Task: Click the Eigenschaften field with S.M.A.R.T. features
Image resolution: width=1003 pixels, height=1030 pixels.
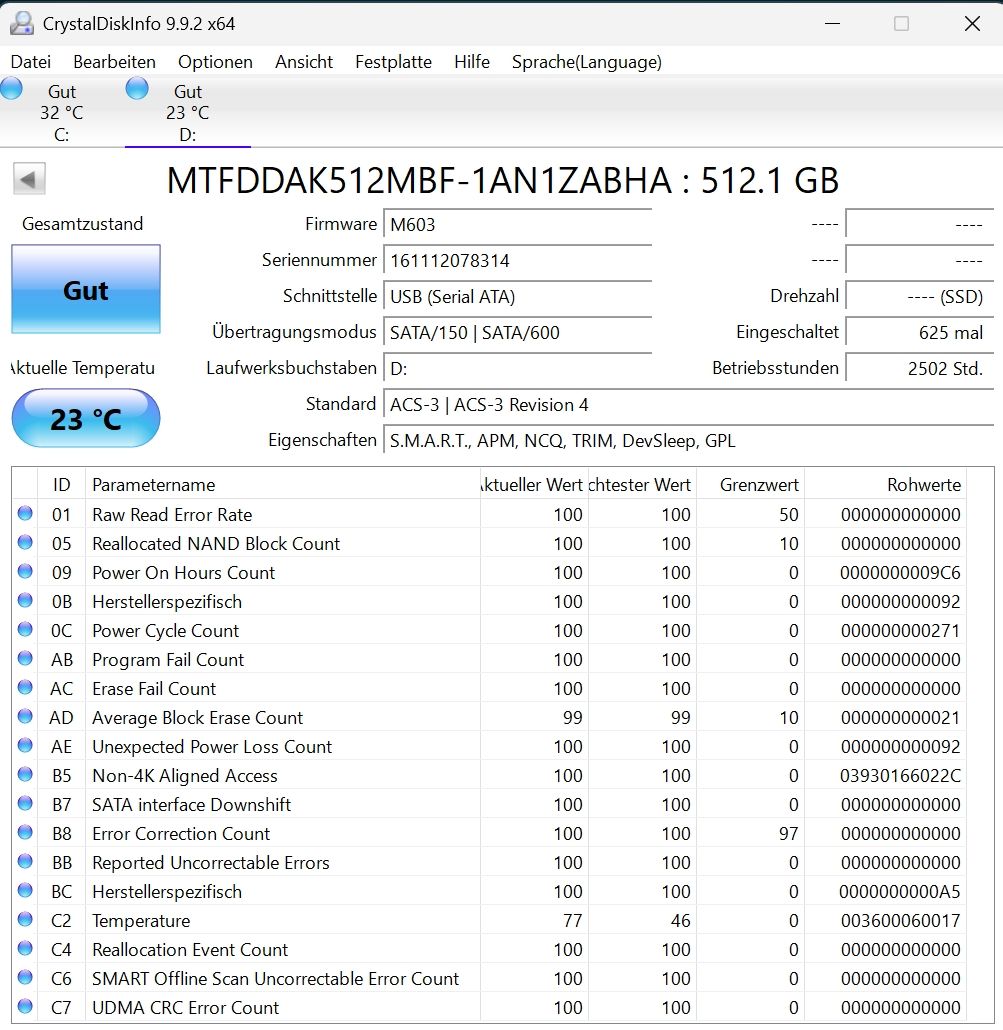Action: pos(688,440)
